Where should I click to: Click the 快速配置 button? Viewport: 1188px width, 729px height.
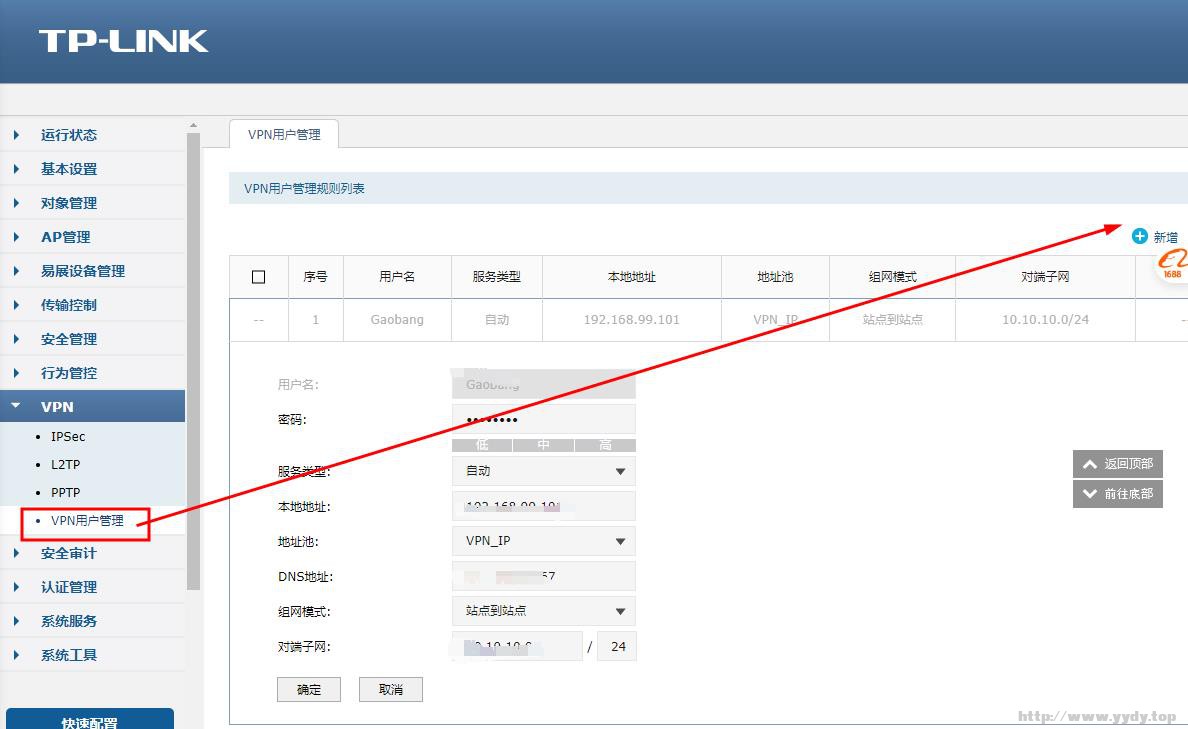pyautogui.click(x=89, y=719)
